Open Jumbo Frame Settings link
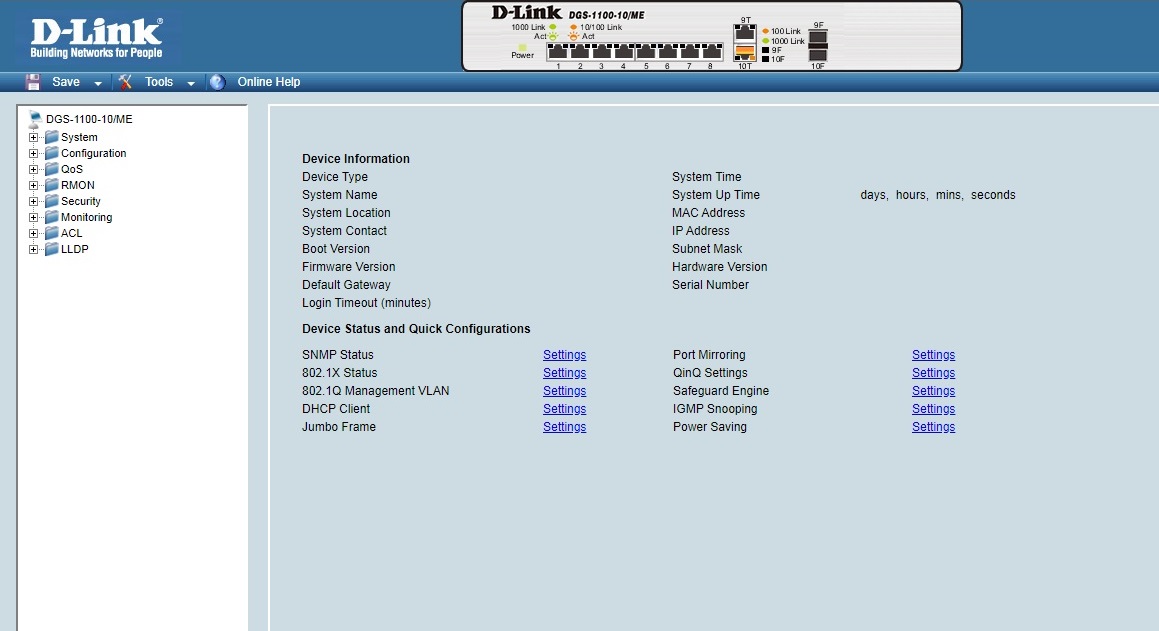Image resolution: width=1159 pixels, height=631 pixels. click(564, 427)
